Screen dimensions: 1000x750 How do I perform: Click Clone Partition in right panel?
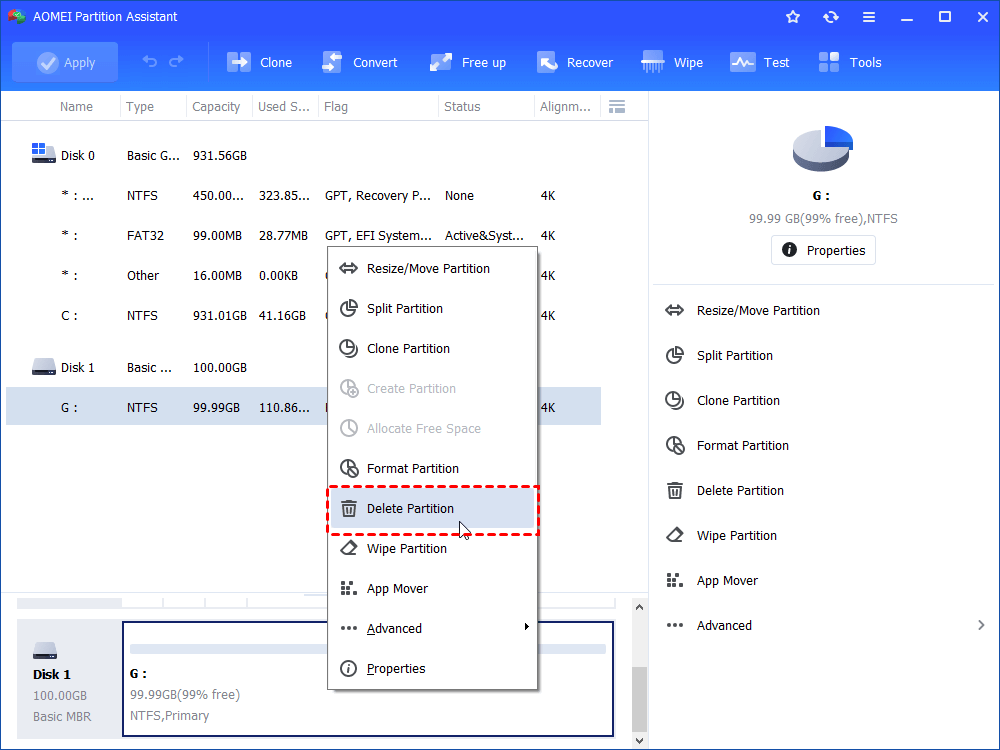tap(738, 401)
